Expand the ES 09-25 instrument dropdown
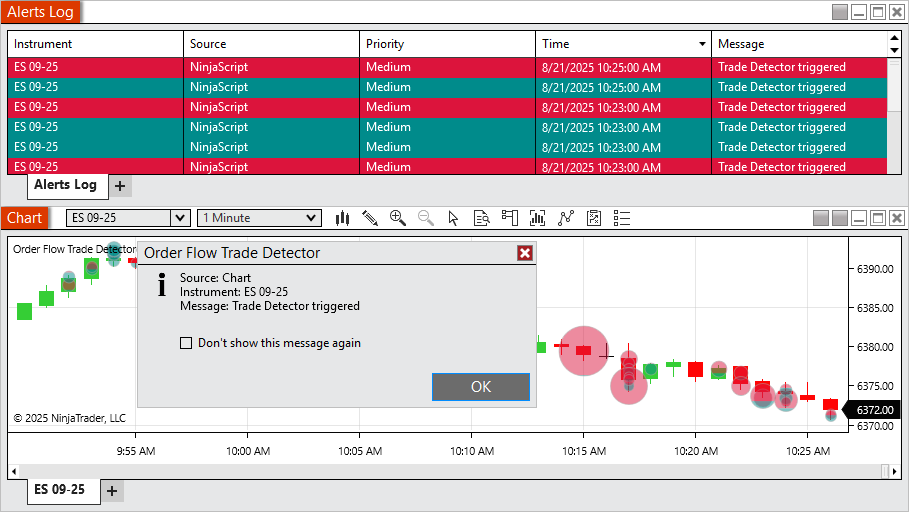The image size is (909, 512). point(180,218)
